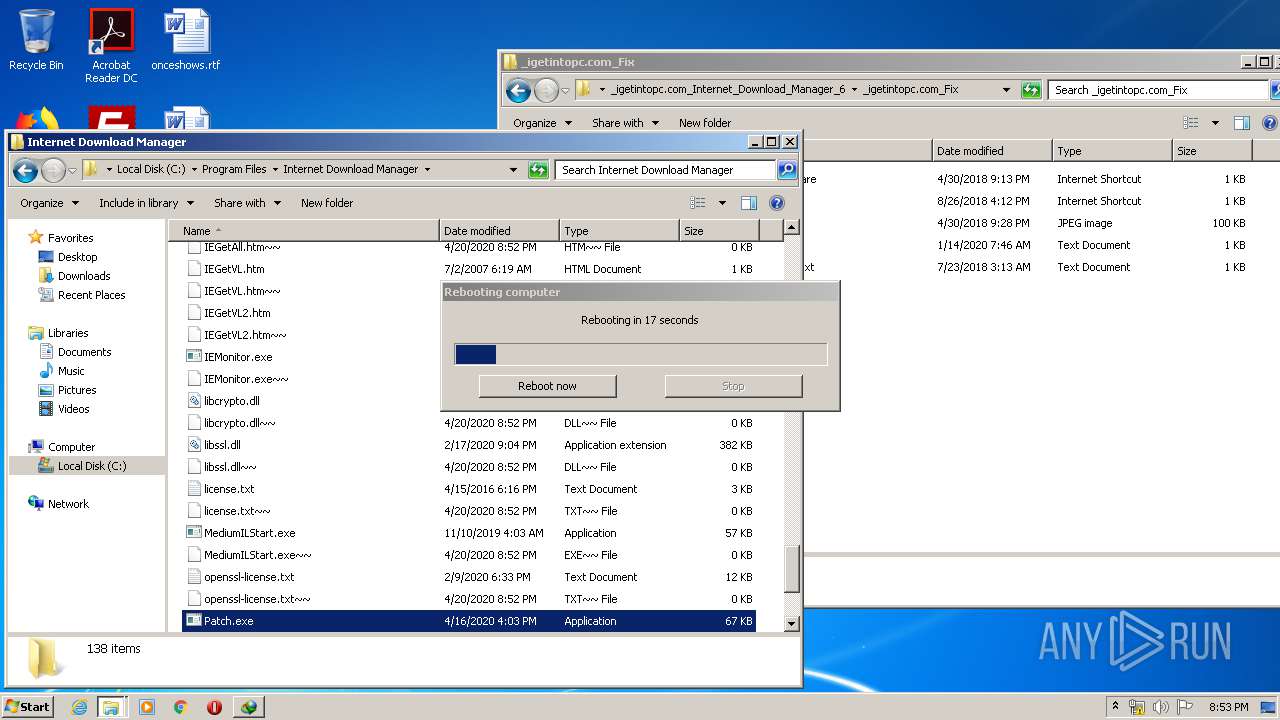This screenshot has height=720, width=1280.
Task: Click Search Internet Download Manager field
Action: tap(665, 170)
